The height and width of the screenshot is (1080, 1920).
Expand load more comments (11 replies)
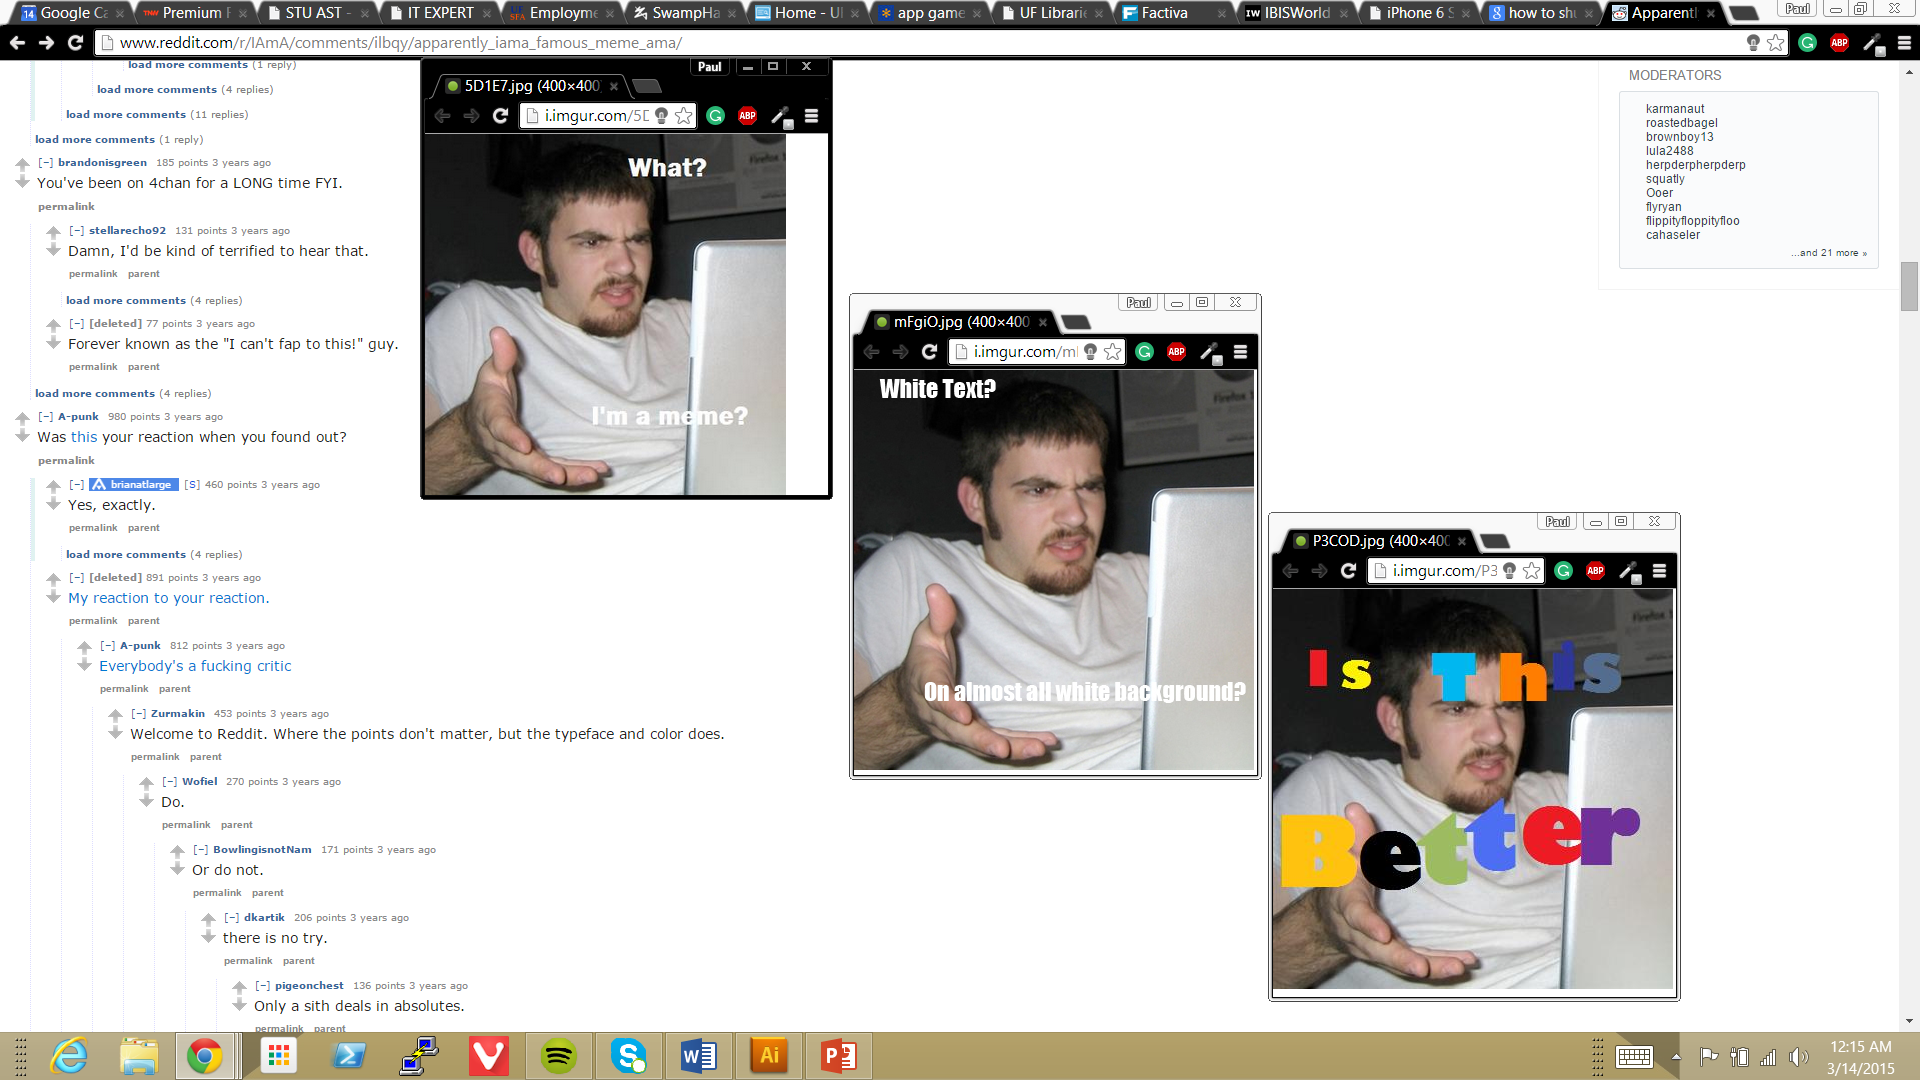tap(126, 114)
